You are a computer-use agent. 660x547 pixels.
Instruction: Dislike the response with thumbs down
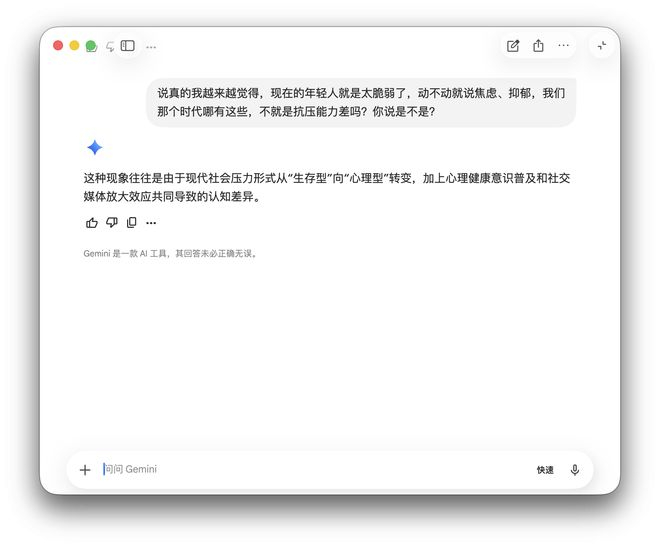[x=112, y=223]
